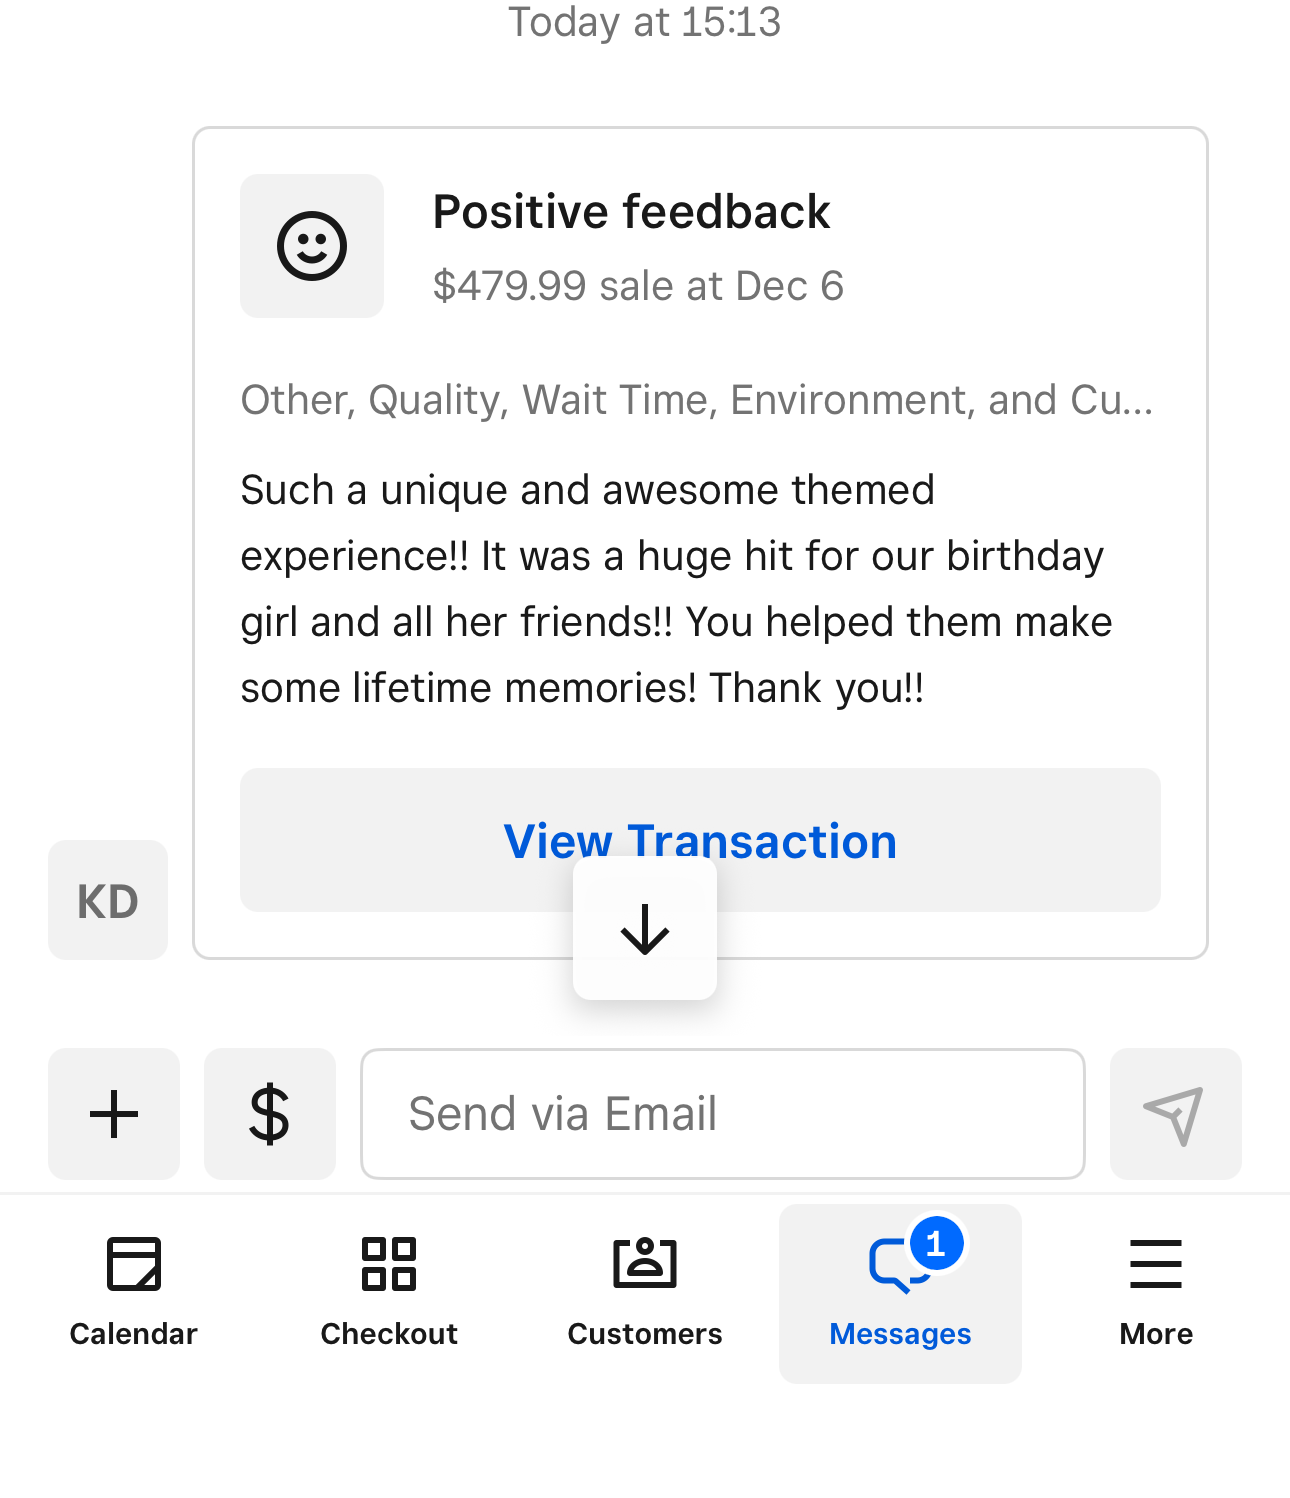Screen dimensions: 1290x1498
Task: Tap the plus attachment button
Action: click(114, 1114)
